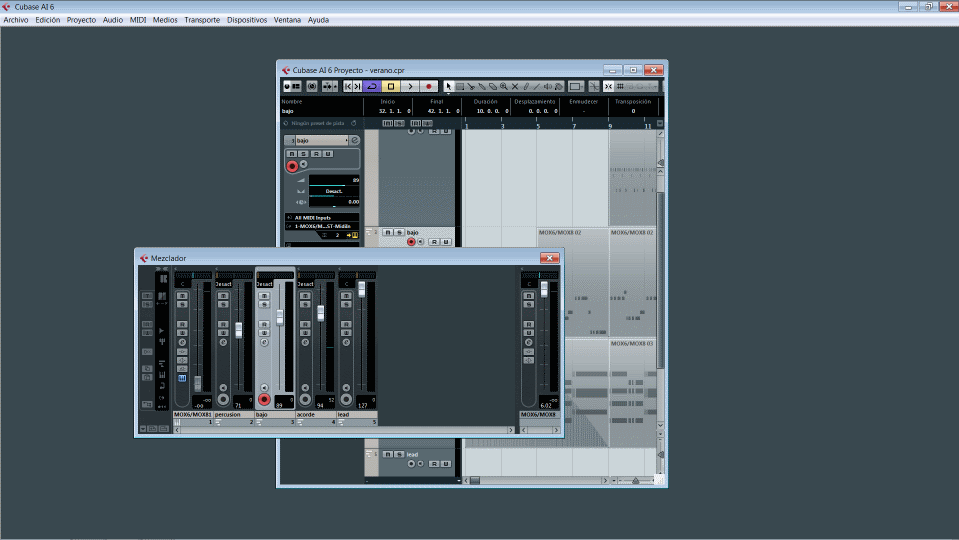Open the Edición menu
The image size is (959, 540).
point(48,20)
